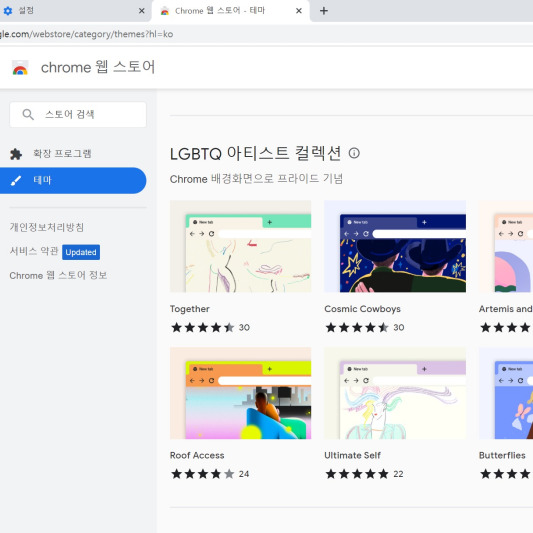The height and width of the screenshot is (533, 533).
Task: Open the Roof Access theme thumbnail
Action: click(x=241, y=393)
